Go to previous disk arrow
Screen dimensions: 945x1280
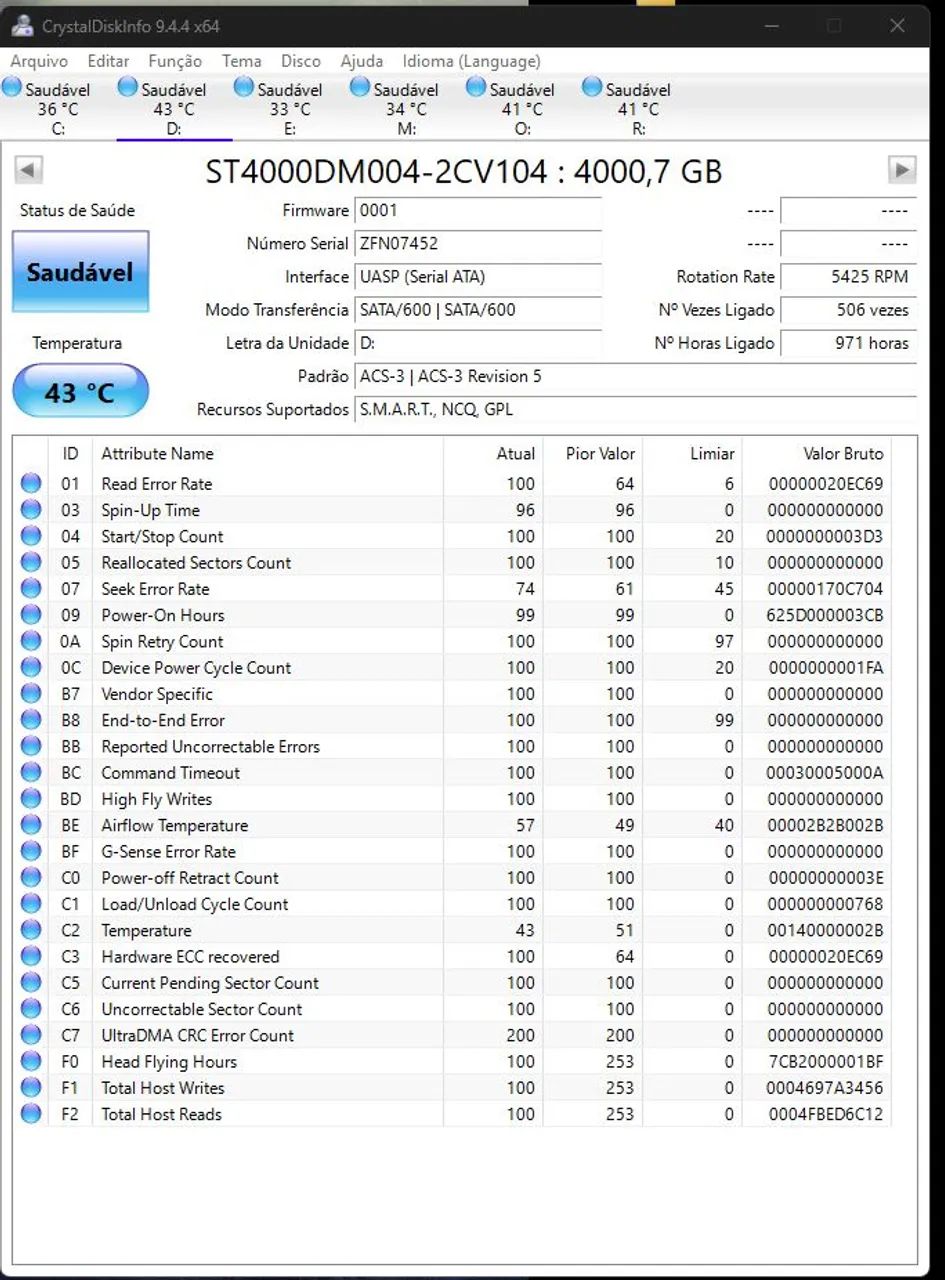point(28,170)
